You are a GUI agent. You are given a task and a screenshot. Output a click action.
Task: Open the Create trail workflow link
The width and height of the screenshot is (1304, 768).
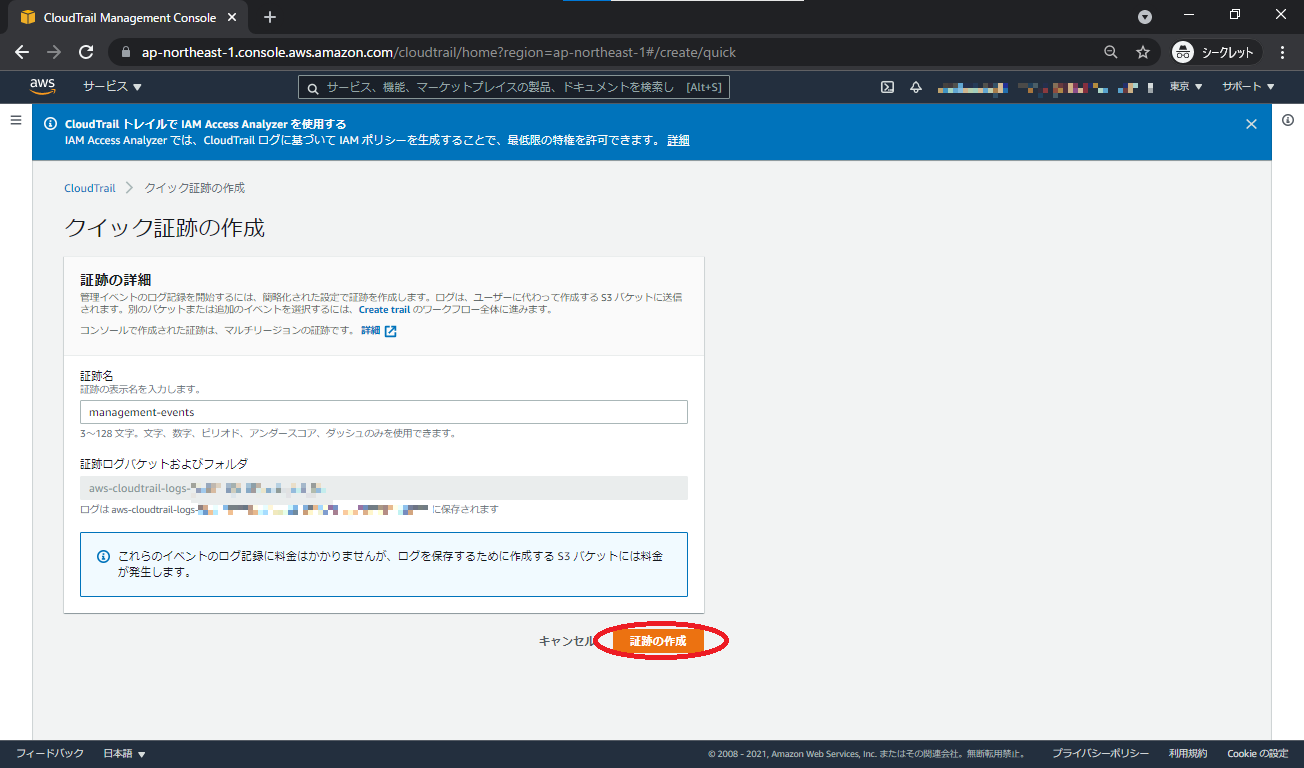384,310
